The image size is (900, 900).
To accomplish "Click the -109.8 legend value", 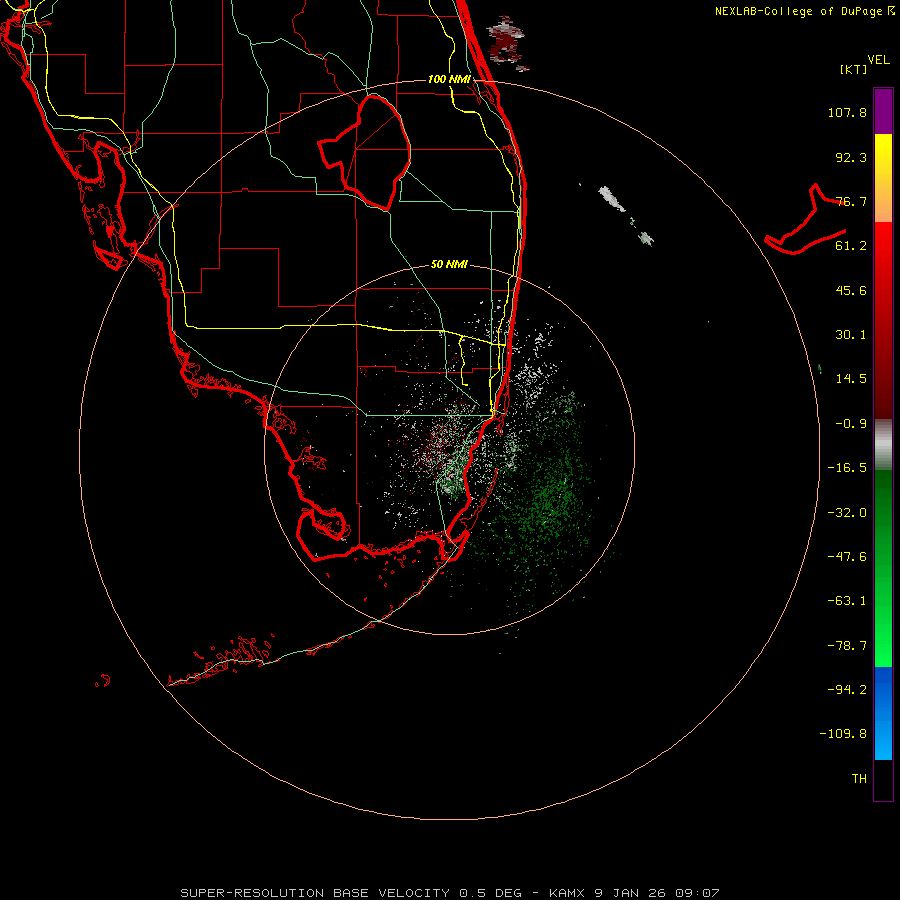I will [843, 734].
